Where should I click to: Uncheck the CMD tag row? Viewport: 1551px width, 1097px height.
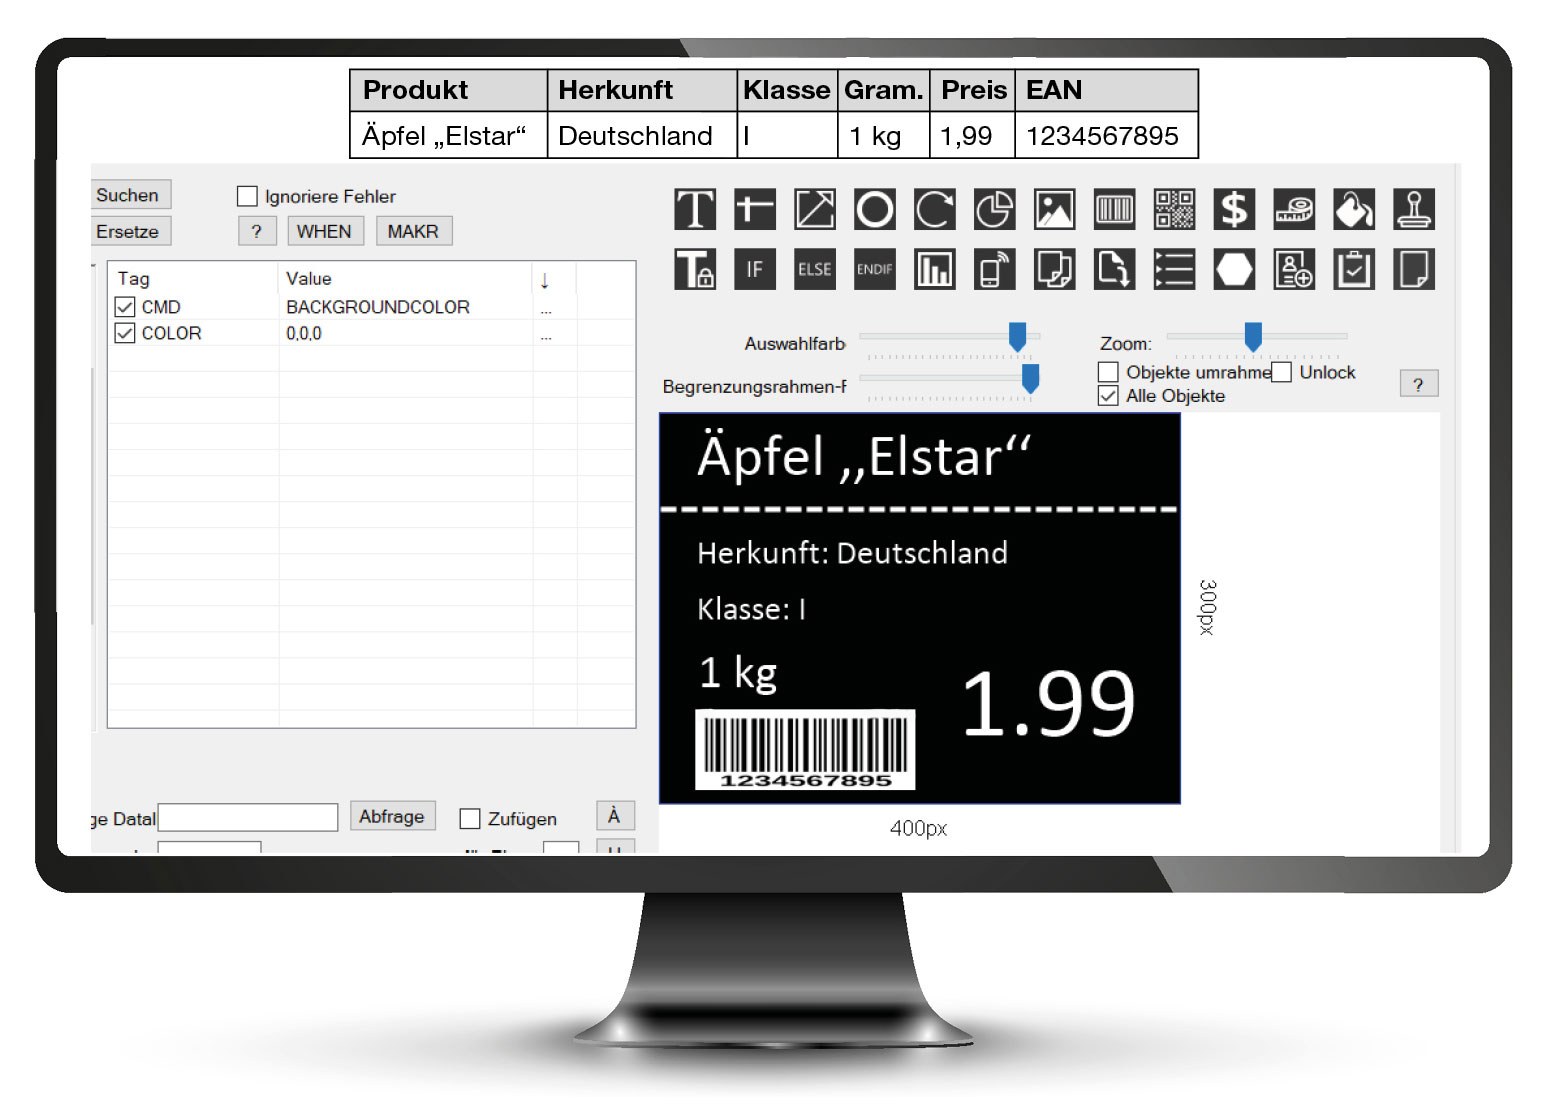(x=125, y=307)
